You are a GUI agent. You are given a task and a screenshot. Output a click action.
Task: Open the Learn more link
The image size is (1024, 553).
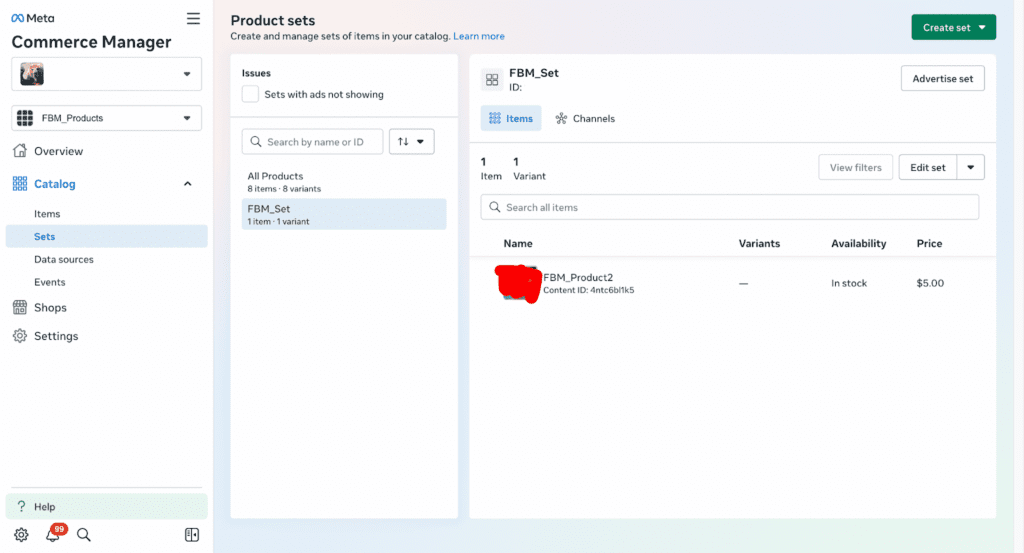(479, 36)
